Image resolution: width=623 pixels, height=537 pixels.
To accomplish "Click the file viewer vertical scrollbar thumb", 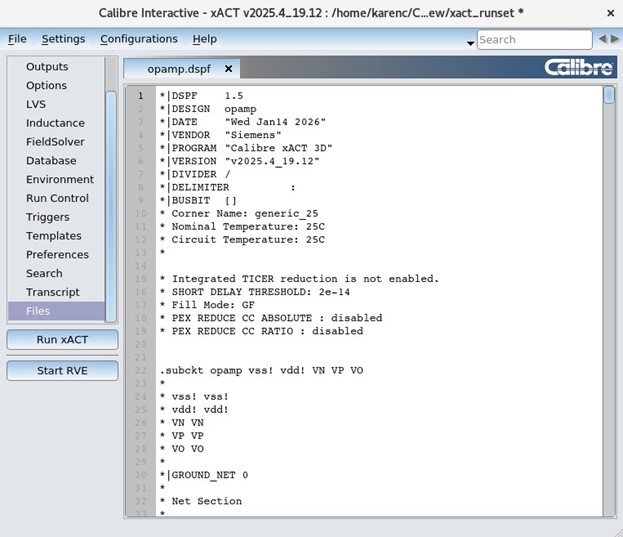I will click(x=609, y=95).
